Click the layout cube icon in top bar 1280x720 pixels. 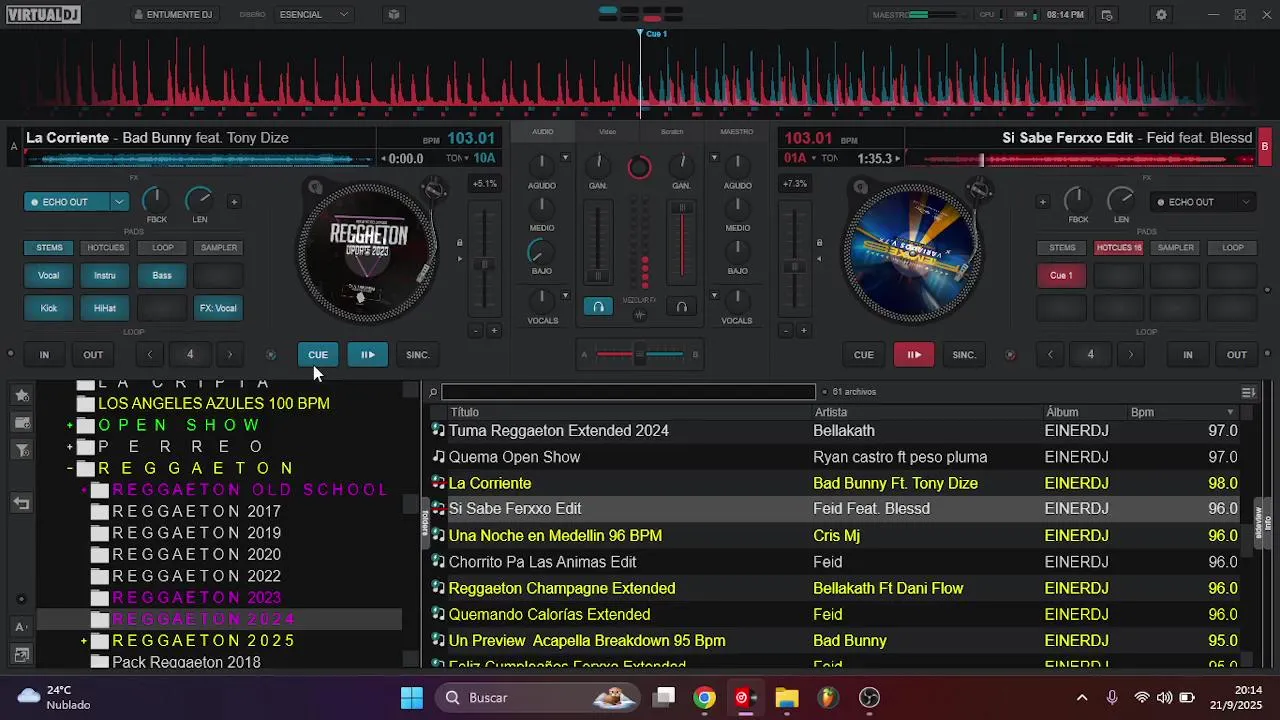pos(394,15)
